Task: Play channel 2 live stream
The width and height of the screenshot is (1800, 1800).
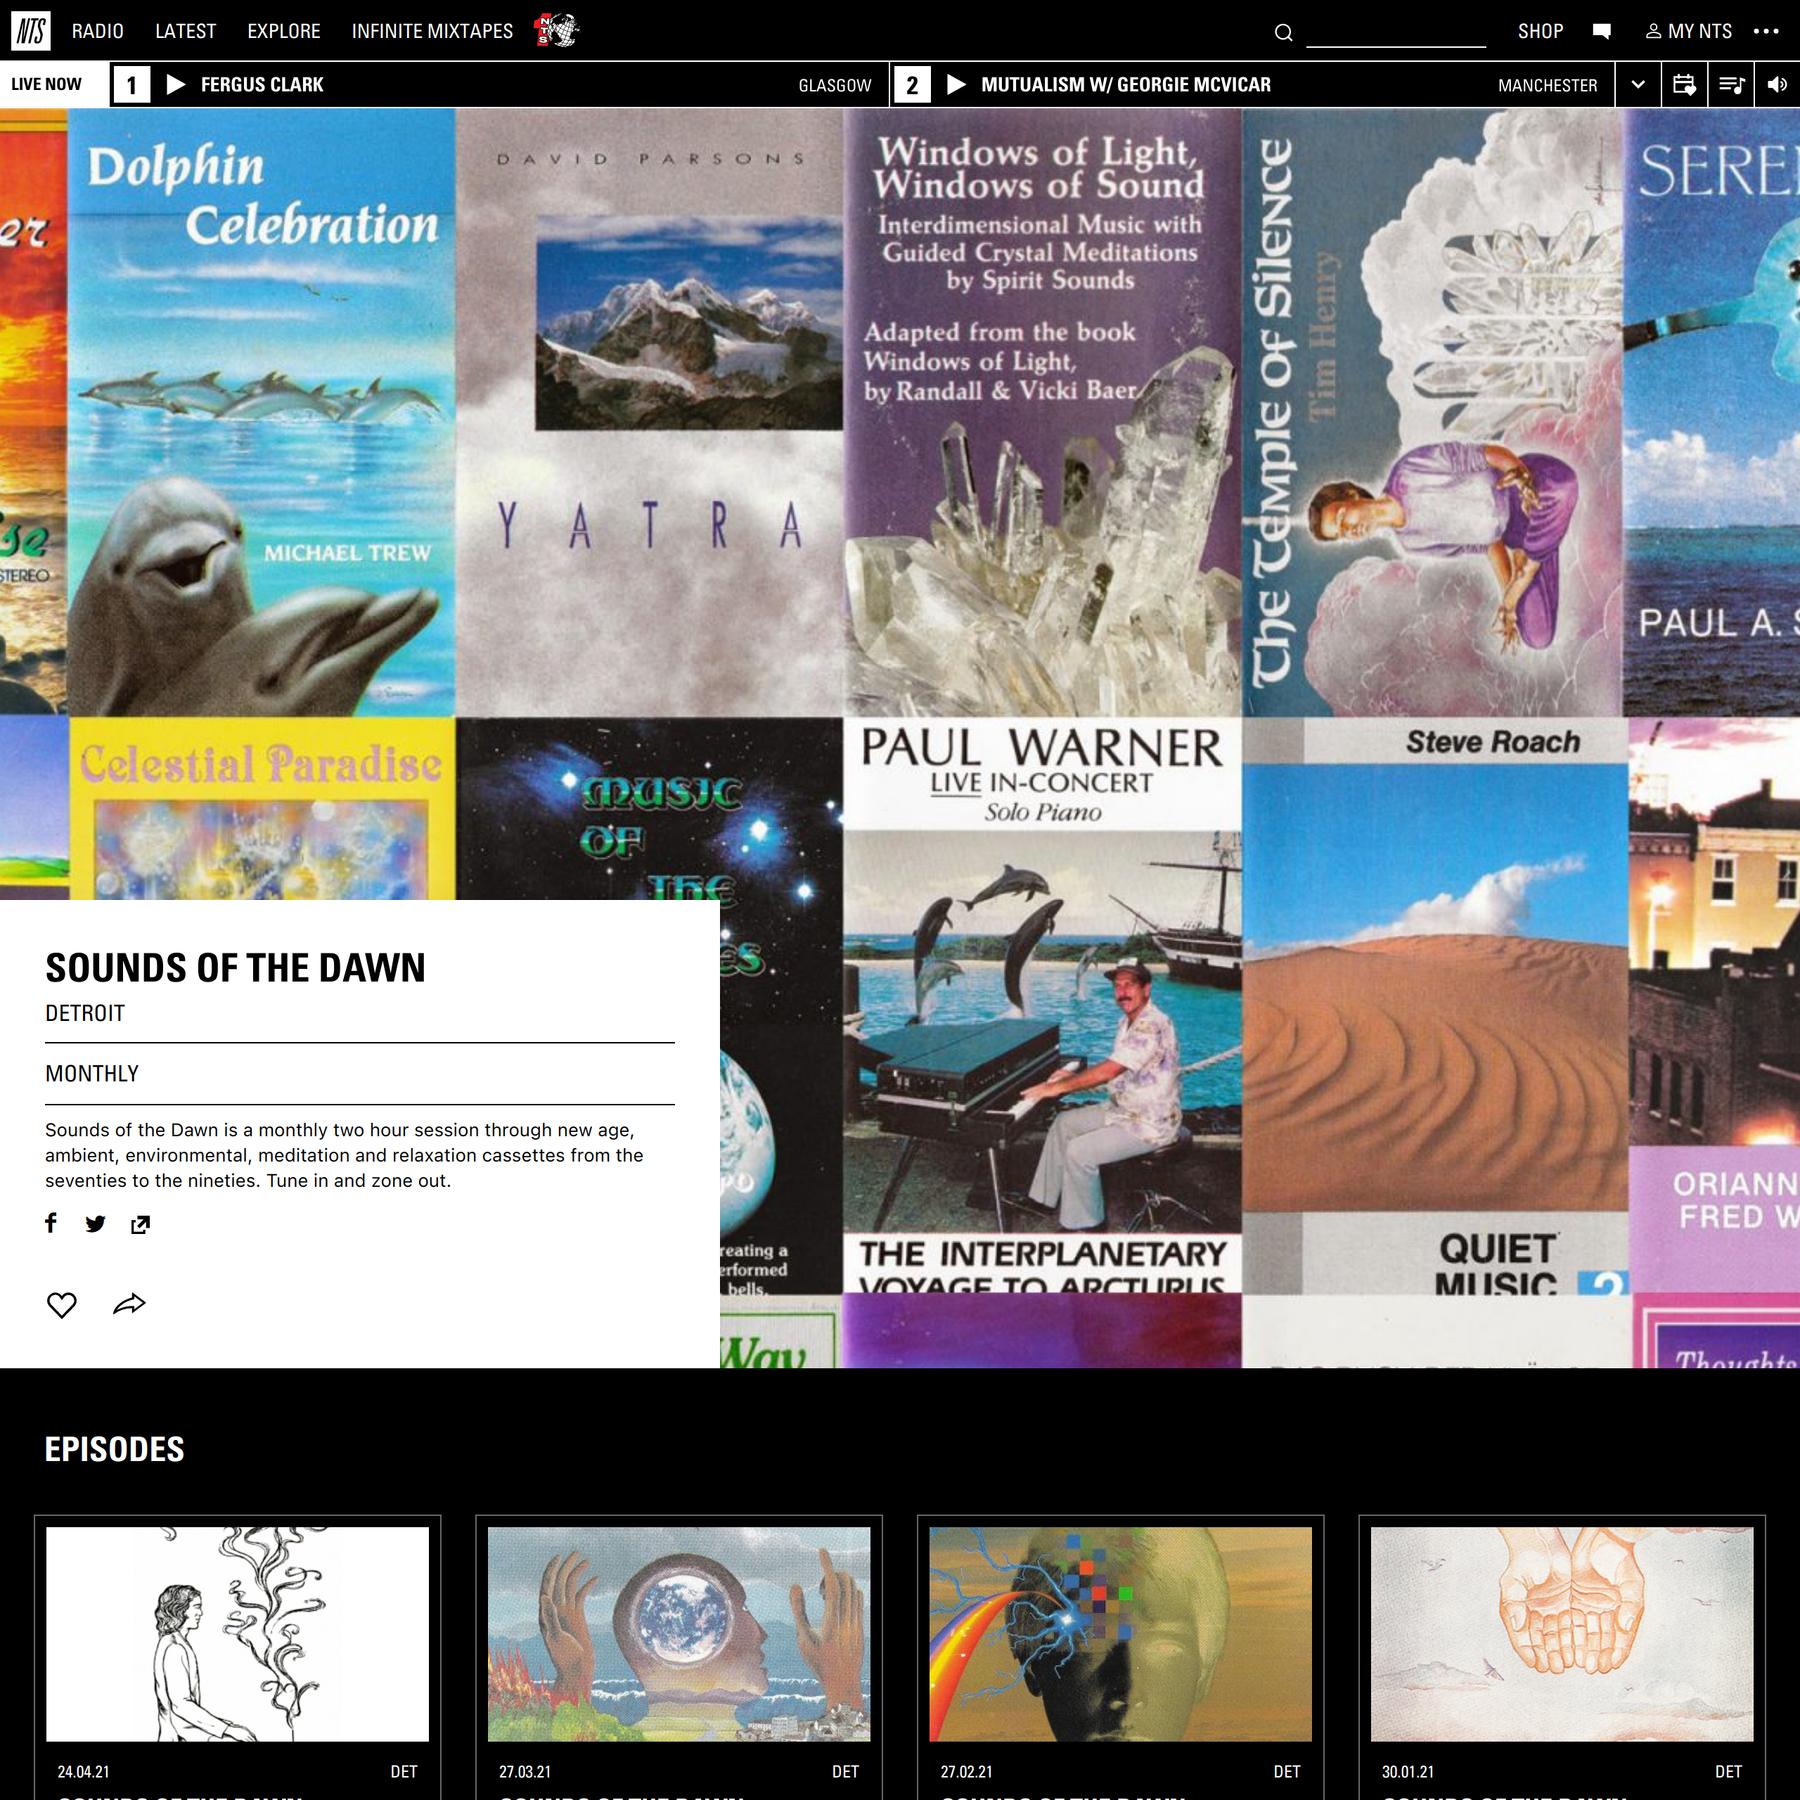Action: pyautogui.click(x=956, y=85)
